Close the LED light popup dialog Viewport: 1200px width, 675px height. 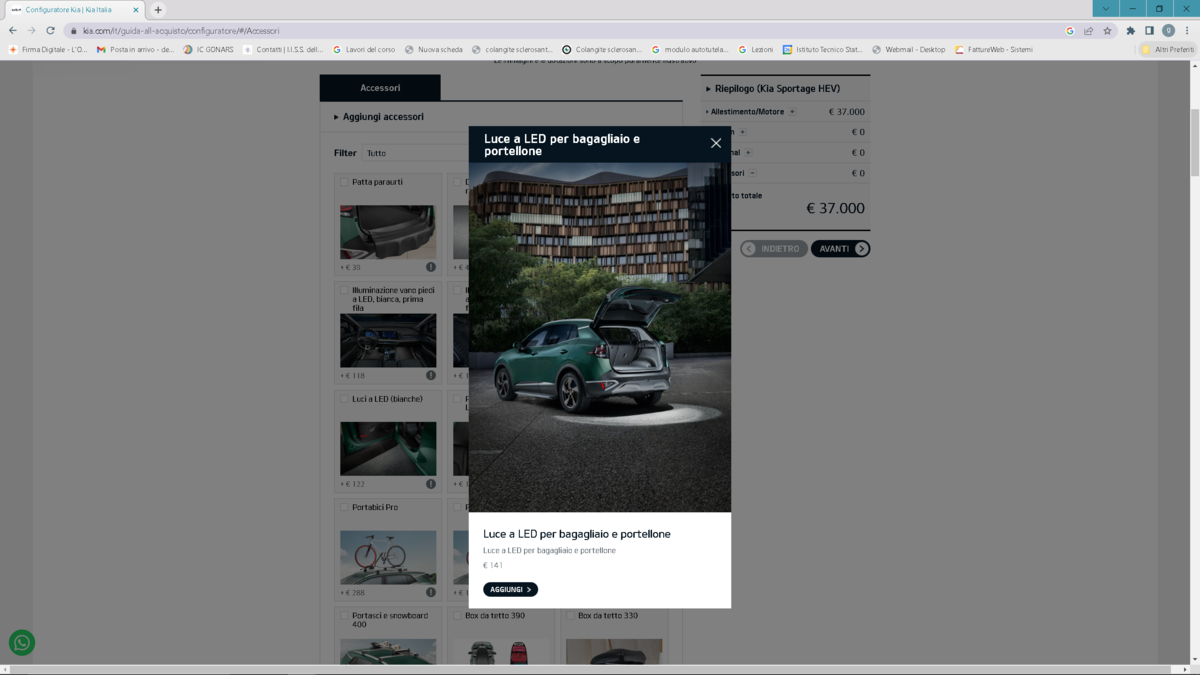tap(716, 143)
